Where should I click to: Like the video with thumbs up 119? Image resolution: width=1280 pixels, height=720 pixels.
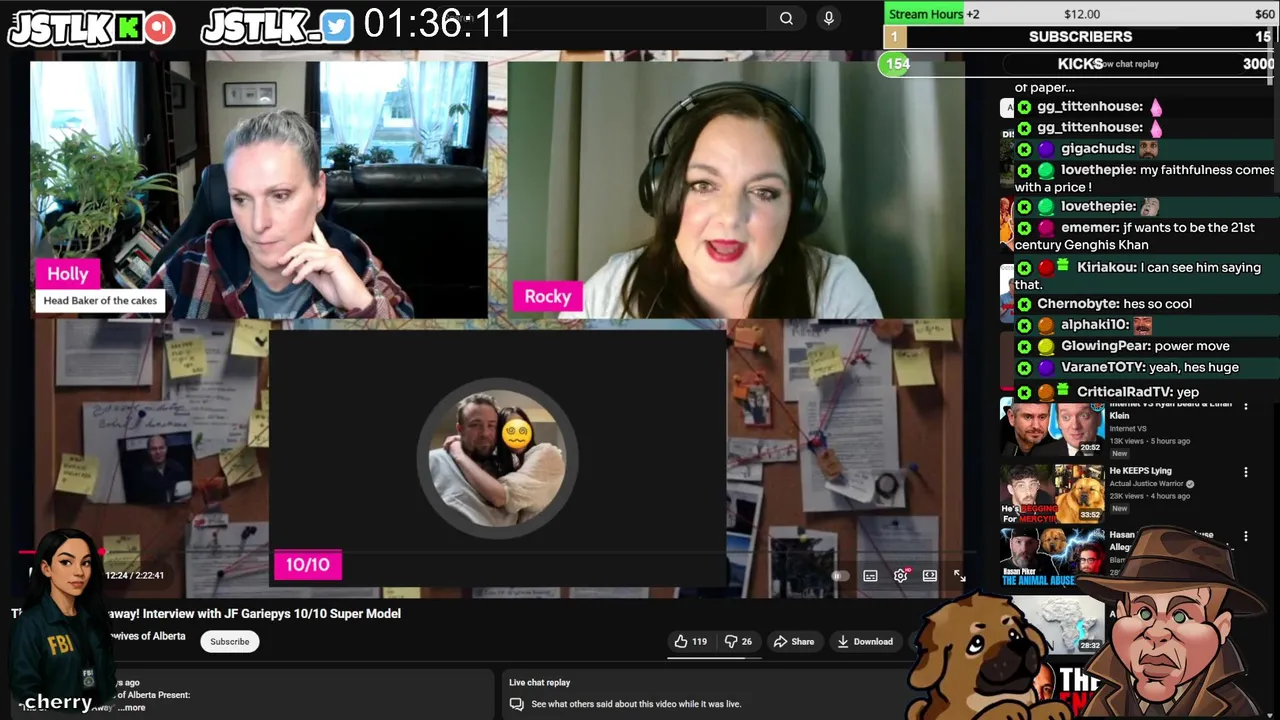click(690, 642)
